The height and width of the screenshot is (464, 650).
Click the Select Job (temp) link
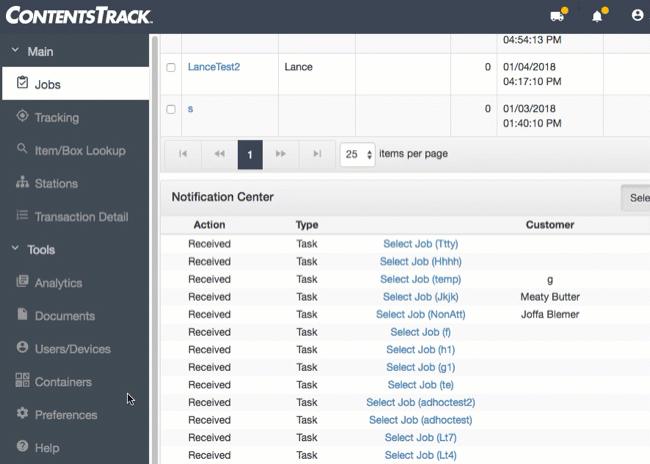[420, 279]
